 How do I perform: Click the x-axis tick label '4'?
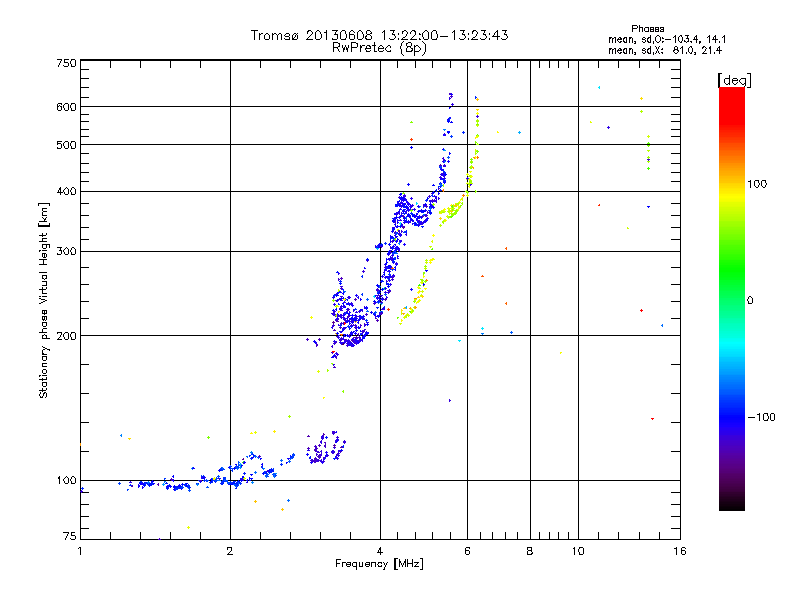pyautogui.click(x=380, y=551)
